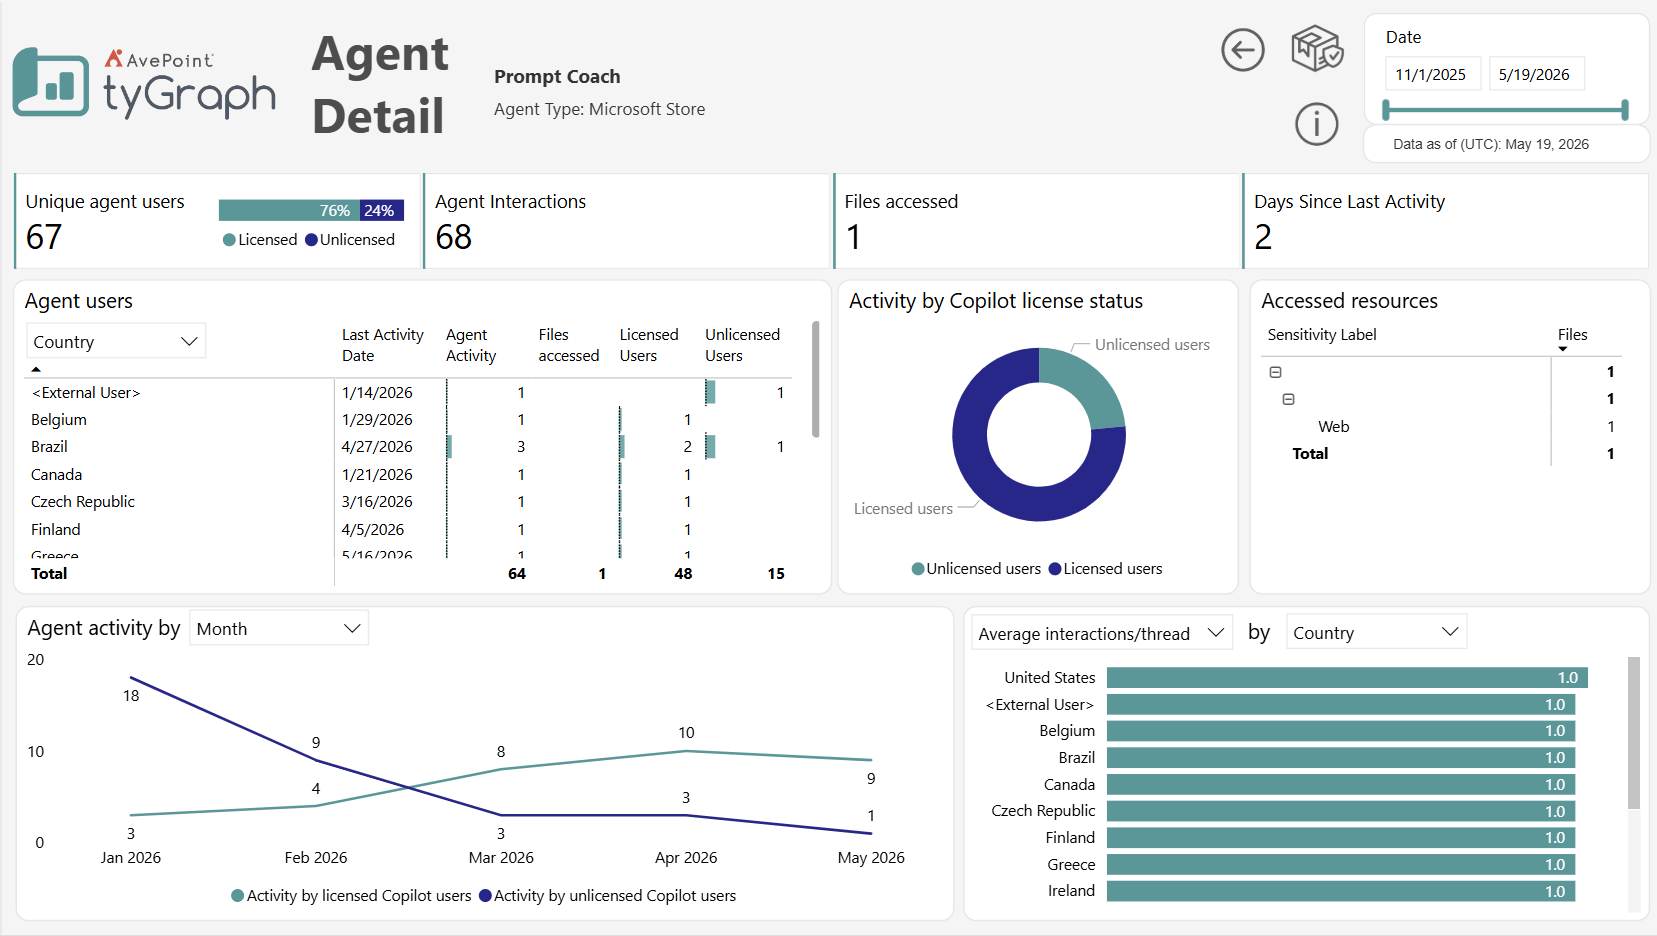Click the 4/27/2026 date in Brazil row
The height and width of the screenshot is (936, 1657).
point(377,447)
